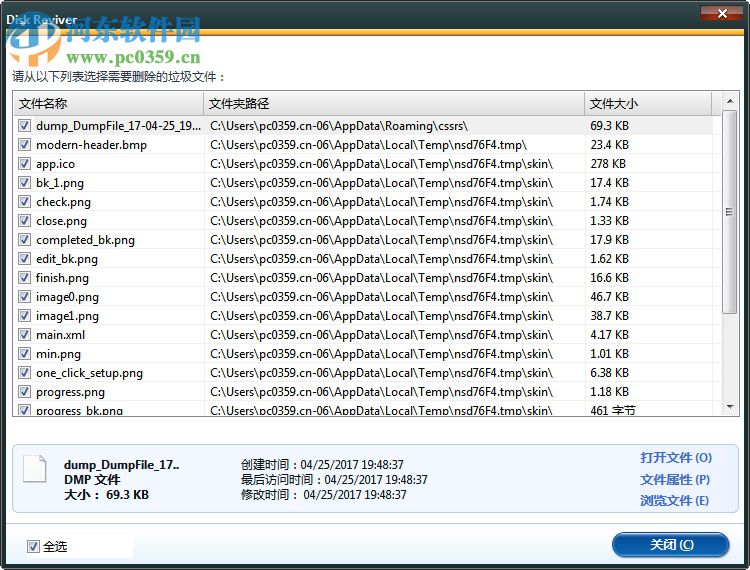Uncheck main.xml checkbox
750x570 pixels.
click(24, 335)
